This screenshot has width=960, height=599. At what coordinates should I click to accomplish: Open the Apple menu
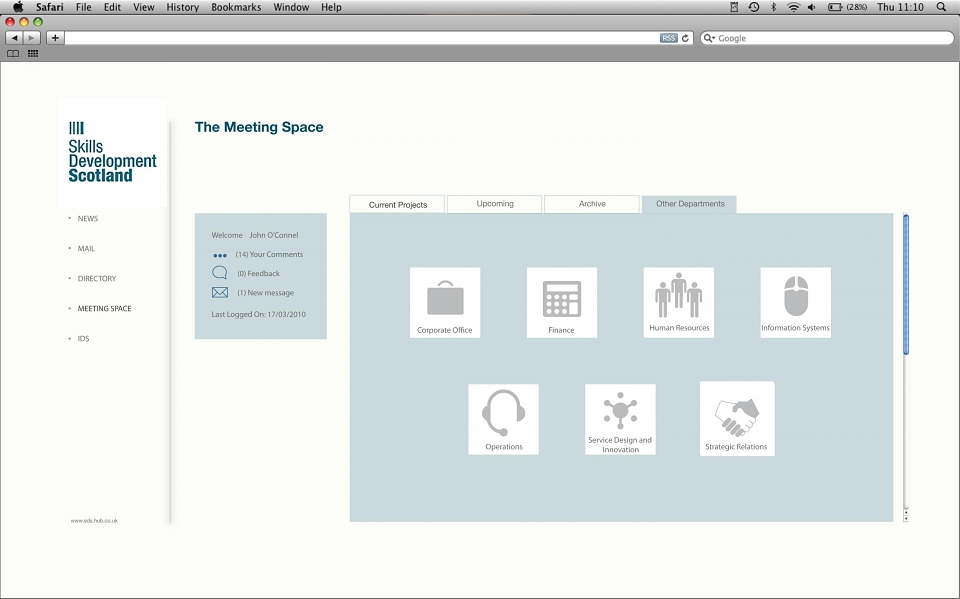pos(18,7)
